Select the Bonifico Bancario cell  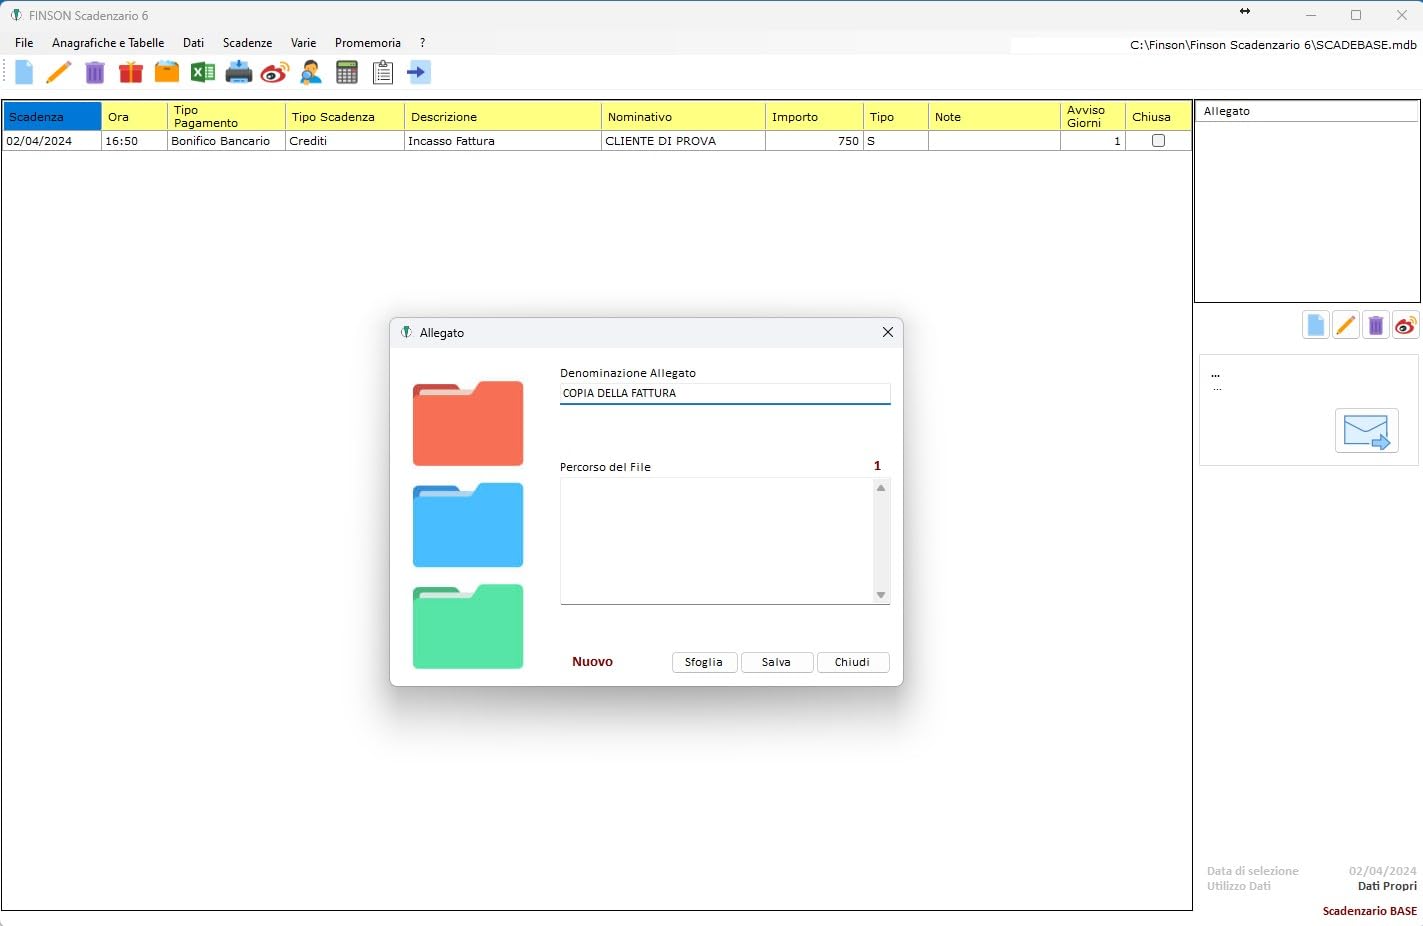click(x=226, y=141)
